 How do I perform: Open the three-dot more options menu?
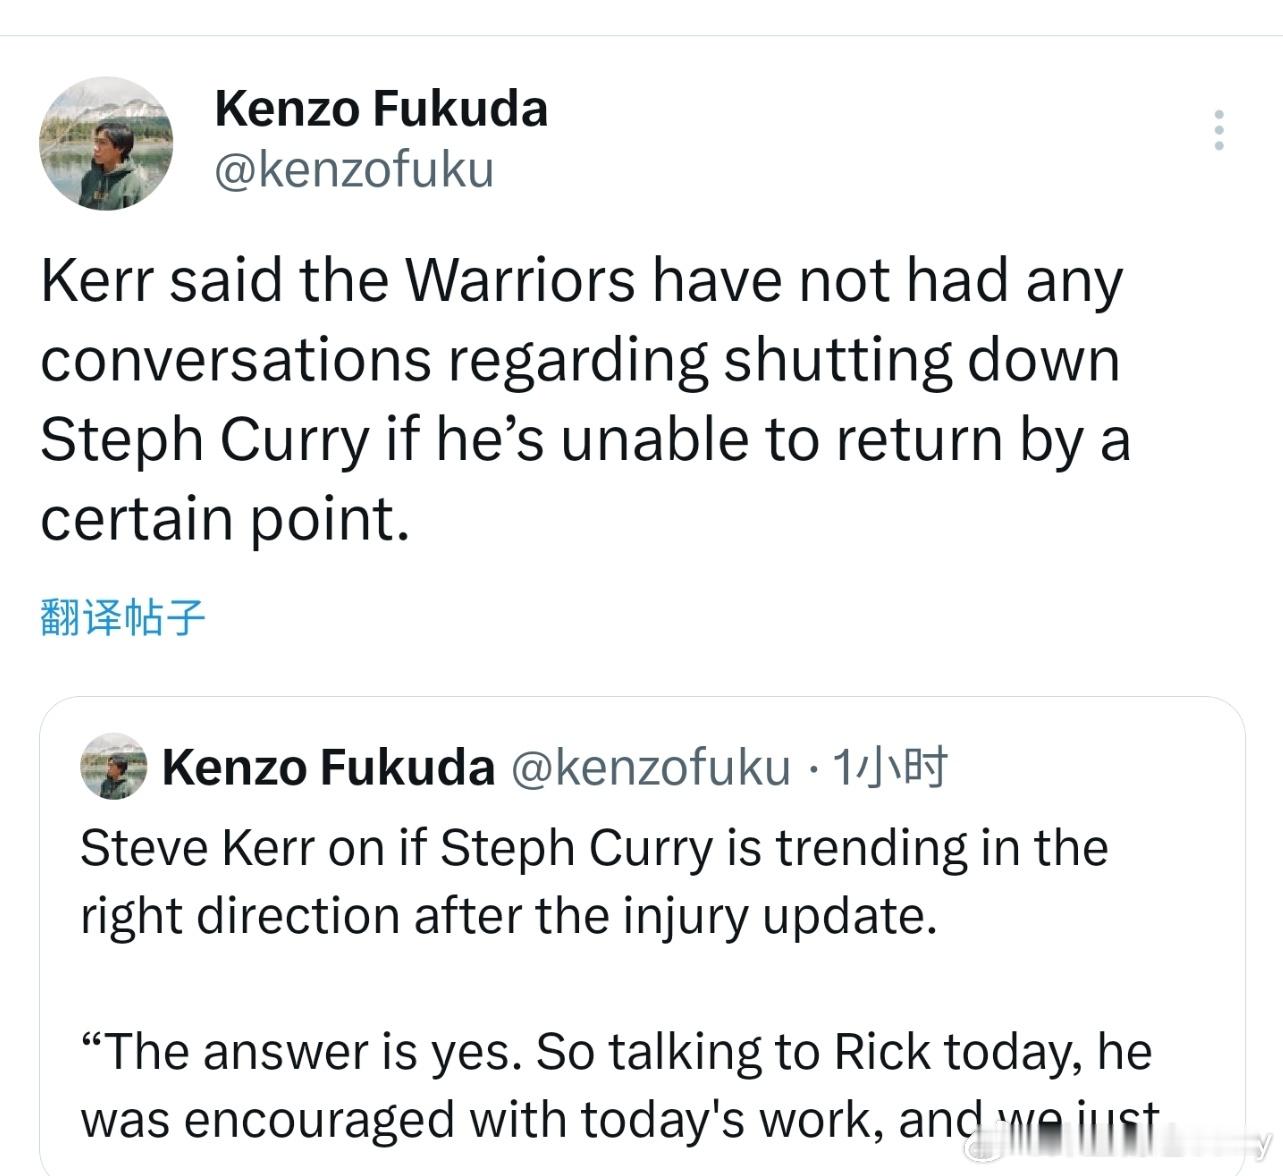pyautogui.click(x=1218, y=130)
